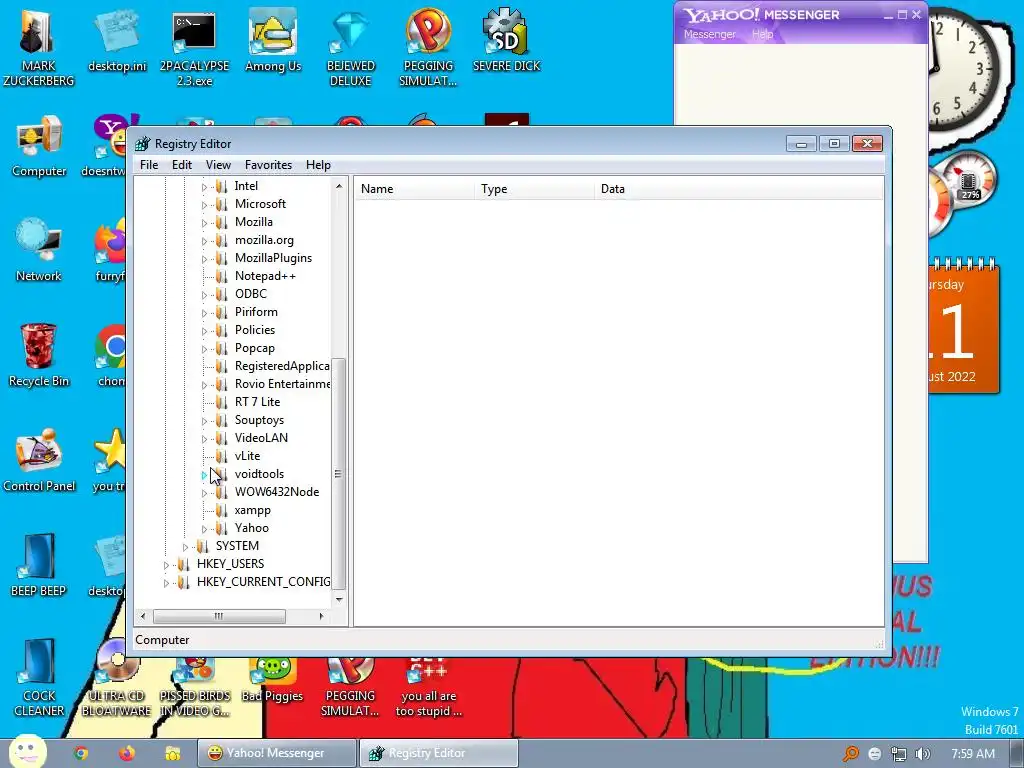Viewport: 1024px width, 768px height.
Task: Click the Recycle Bin icon
Action: (x=39, y=356)
